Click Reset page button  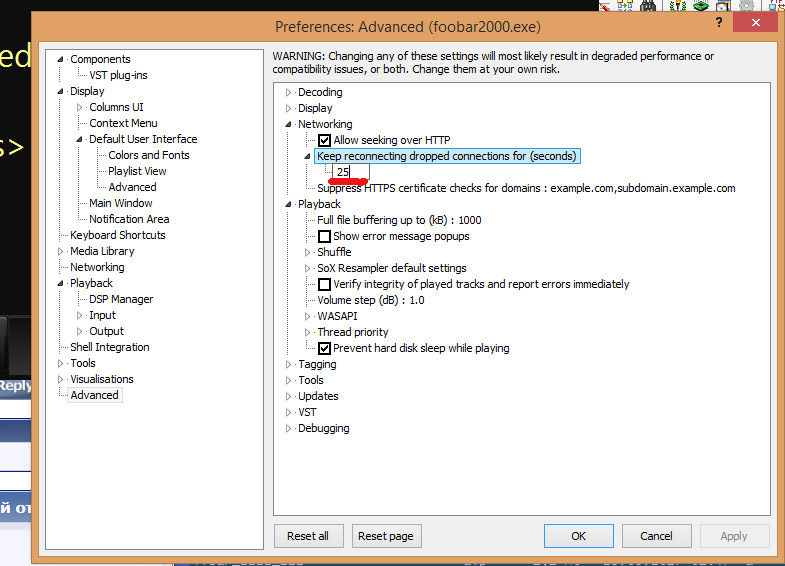click(386, 536)
